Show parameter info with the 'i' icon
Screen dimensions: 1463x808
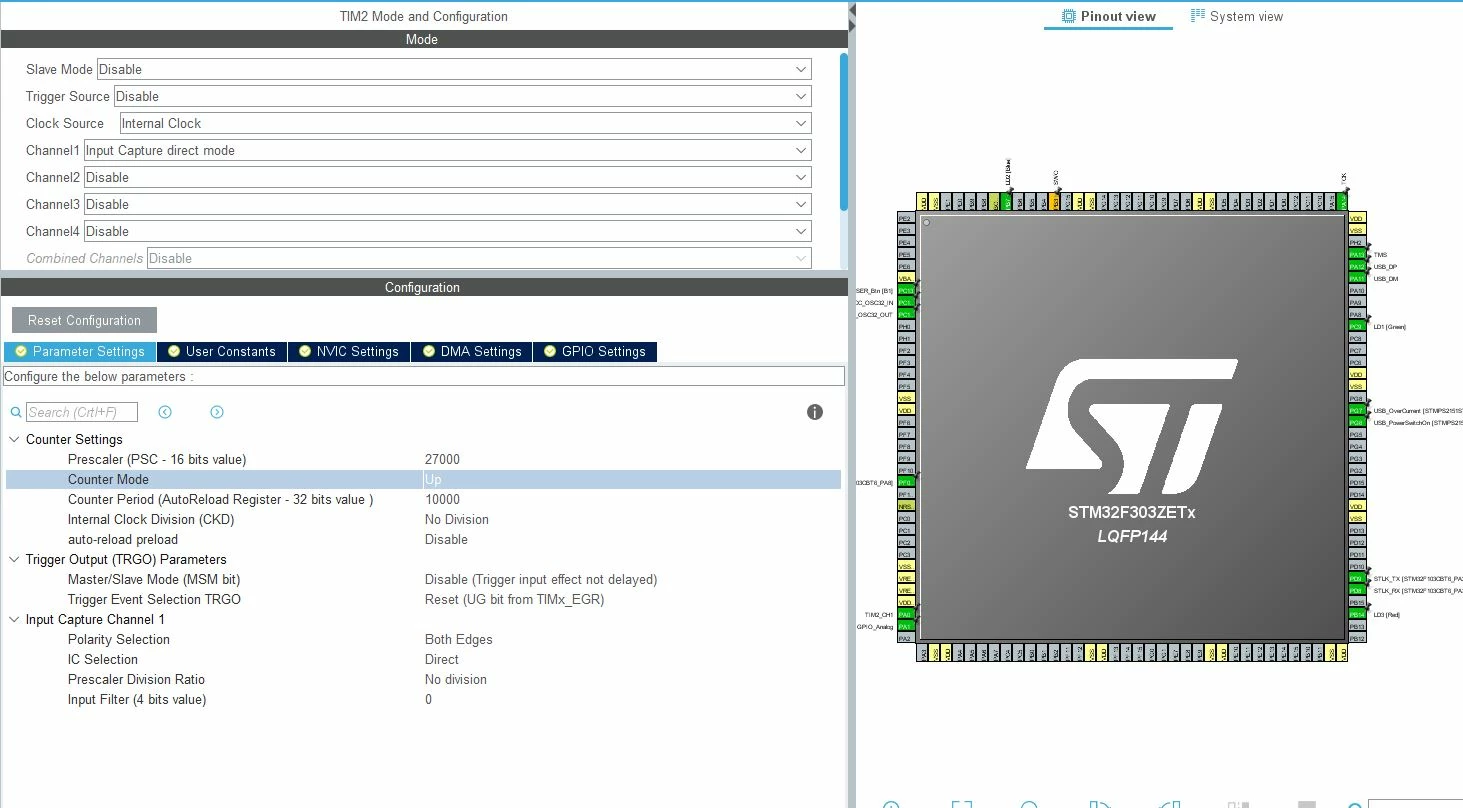point(815,412)
